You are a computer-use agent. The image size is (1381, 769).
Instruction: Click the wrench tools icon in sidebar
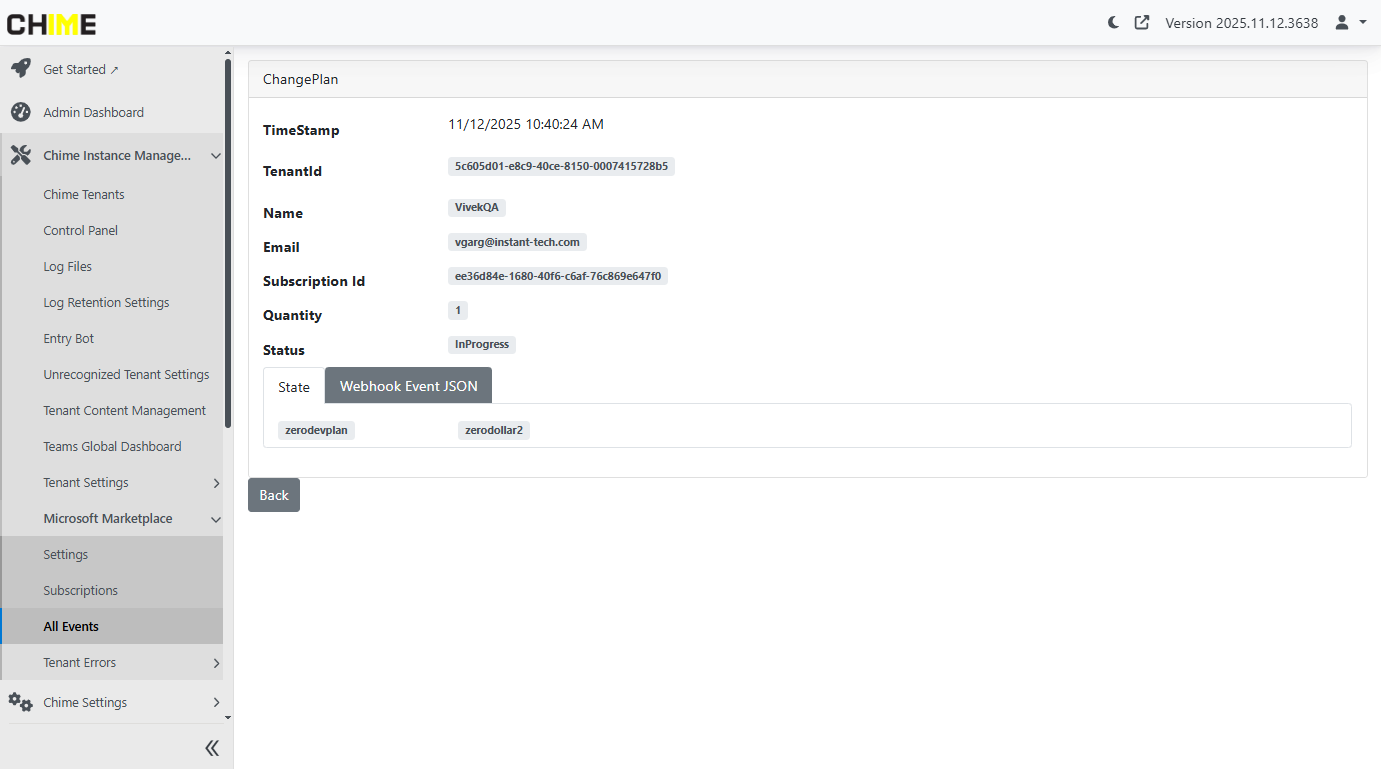[20, 155]
